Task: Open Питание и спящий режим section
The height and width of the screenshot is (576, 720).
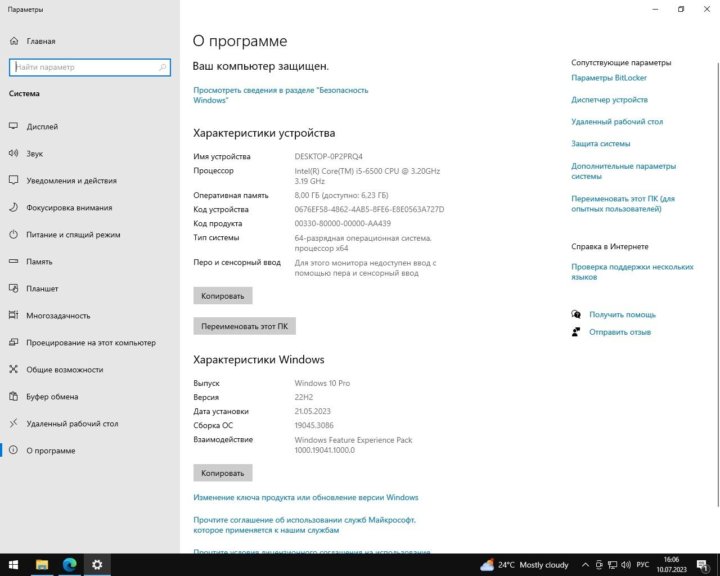Action: 73,235
